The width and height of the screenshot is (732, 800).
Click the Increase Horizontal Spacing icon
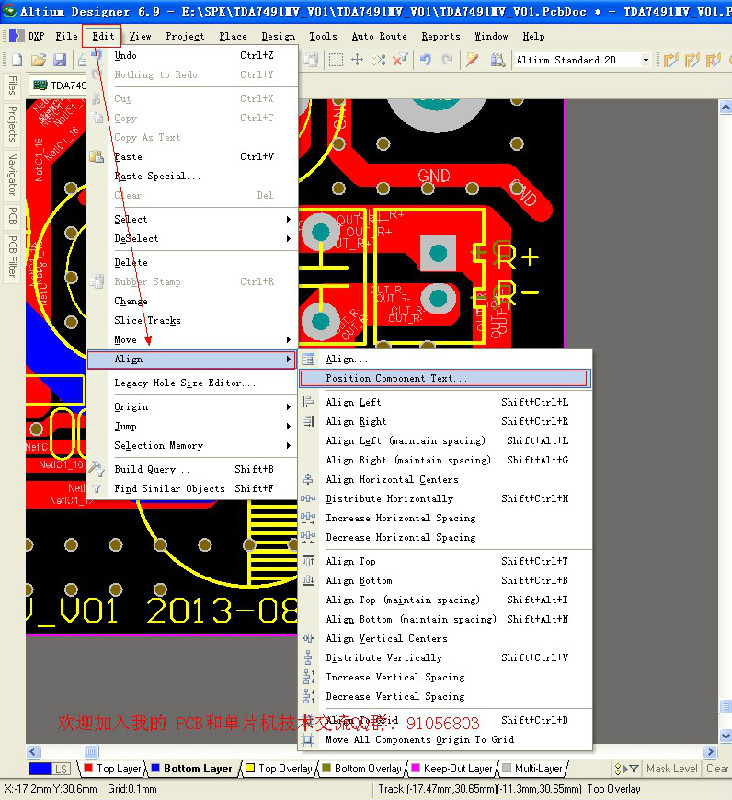click(308, 518)
